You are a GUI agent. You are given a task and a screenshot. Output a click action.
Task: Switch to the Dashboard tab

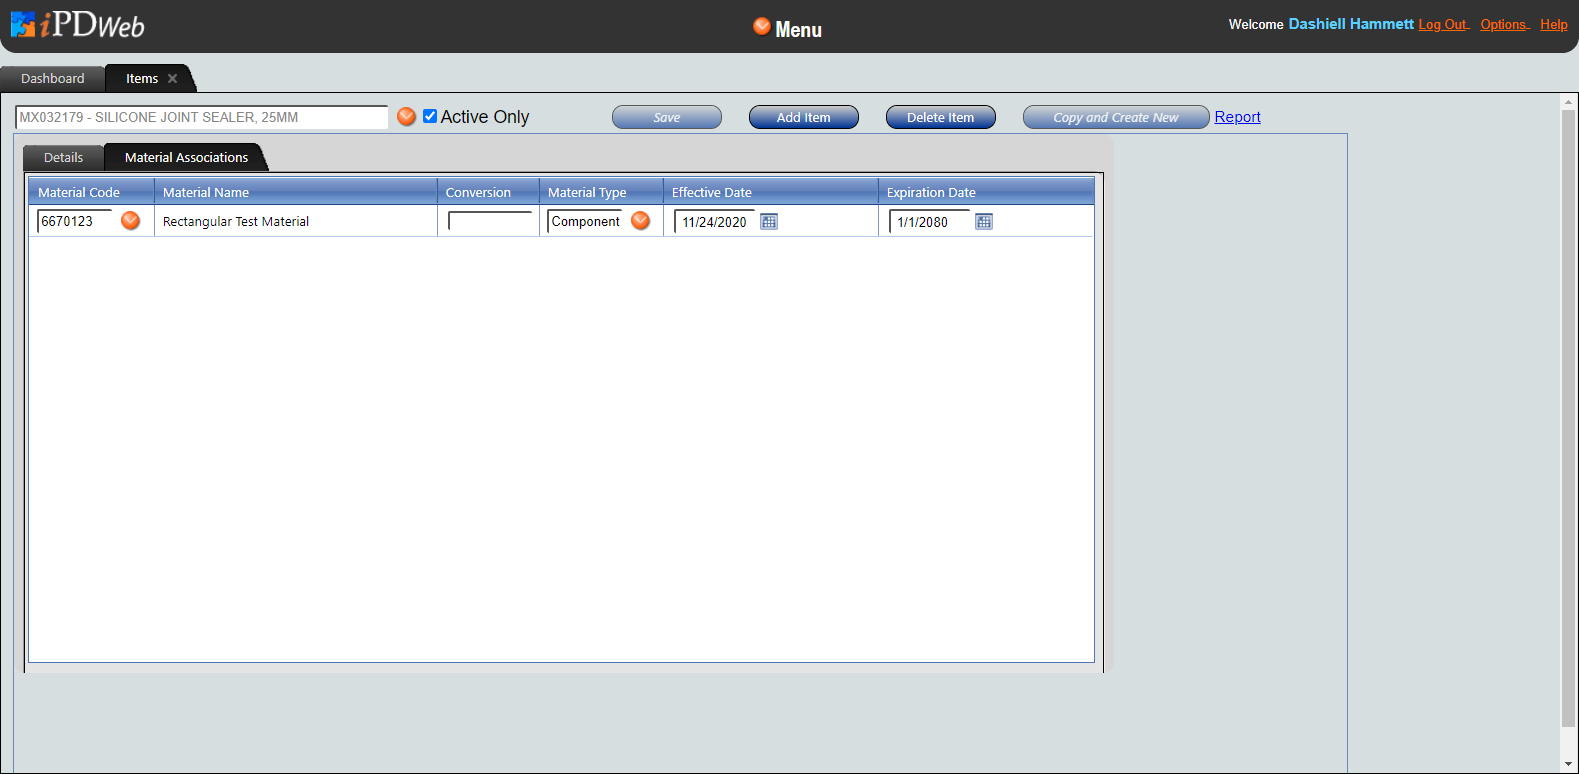click(53, 79)
